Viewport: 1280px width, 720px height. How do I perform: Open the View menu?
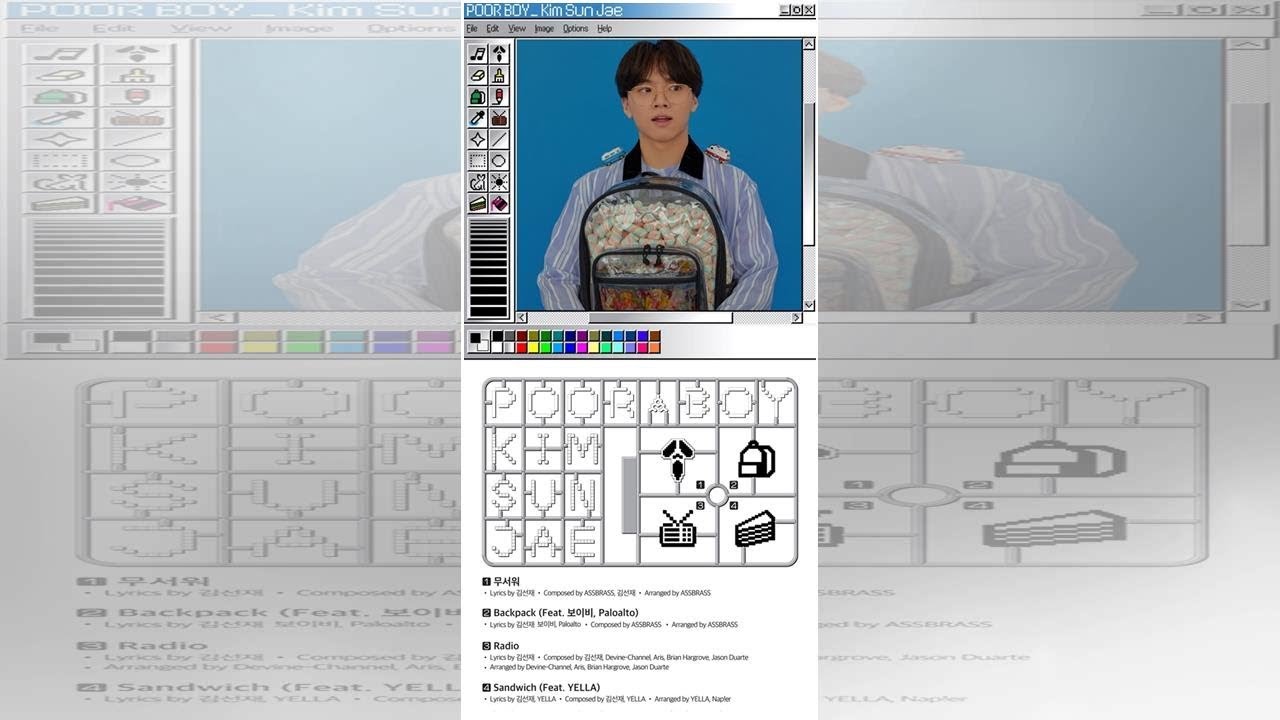click(517, 29)
